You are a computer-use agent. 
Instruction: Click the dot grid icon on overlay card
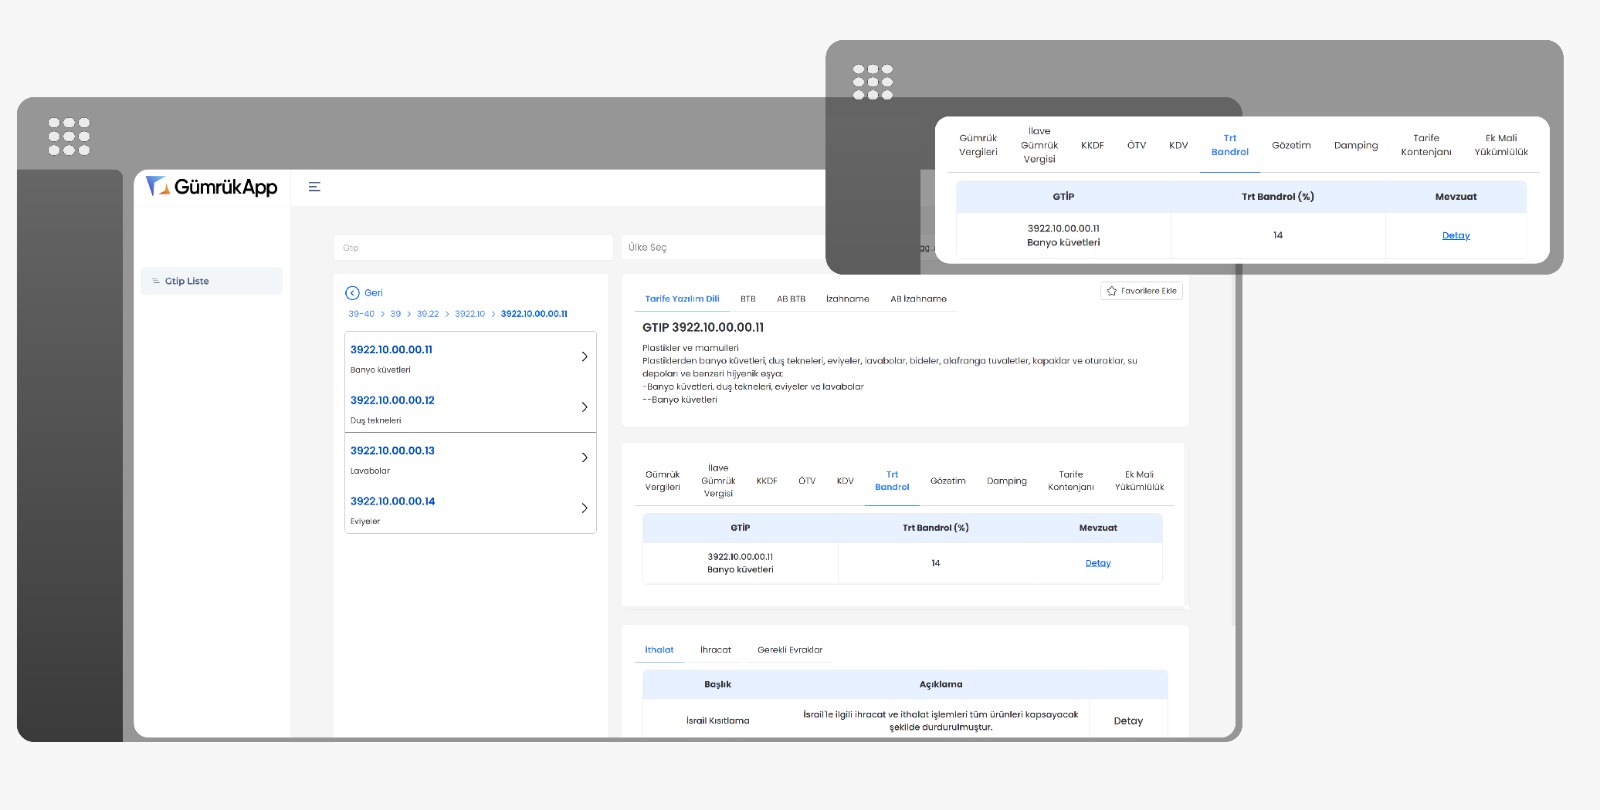(x=873, y=82)
